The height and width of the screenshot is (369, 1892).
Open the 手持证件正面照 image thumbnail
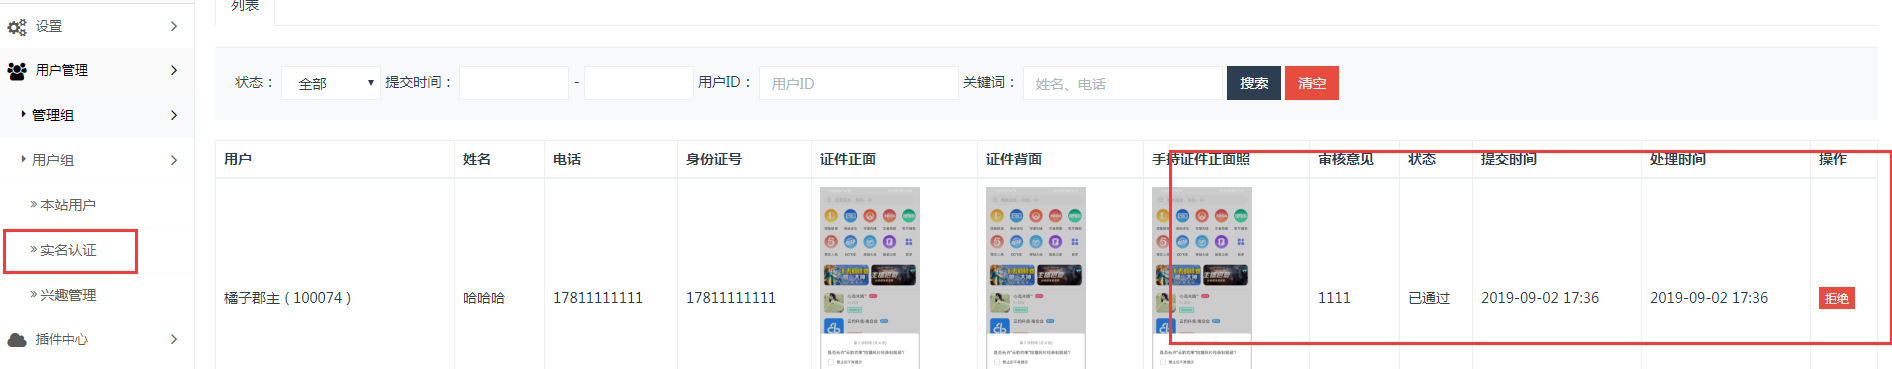[x=1201, y=278]
